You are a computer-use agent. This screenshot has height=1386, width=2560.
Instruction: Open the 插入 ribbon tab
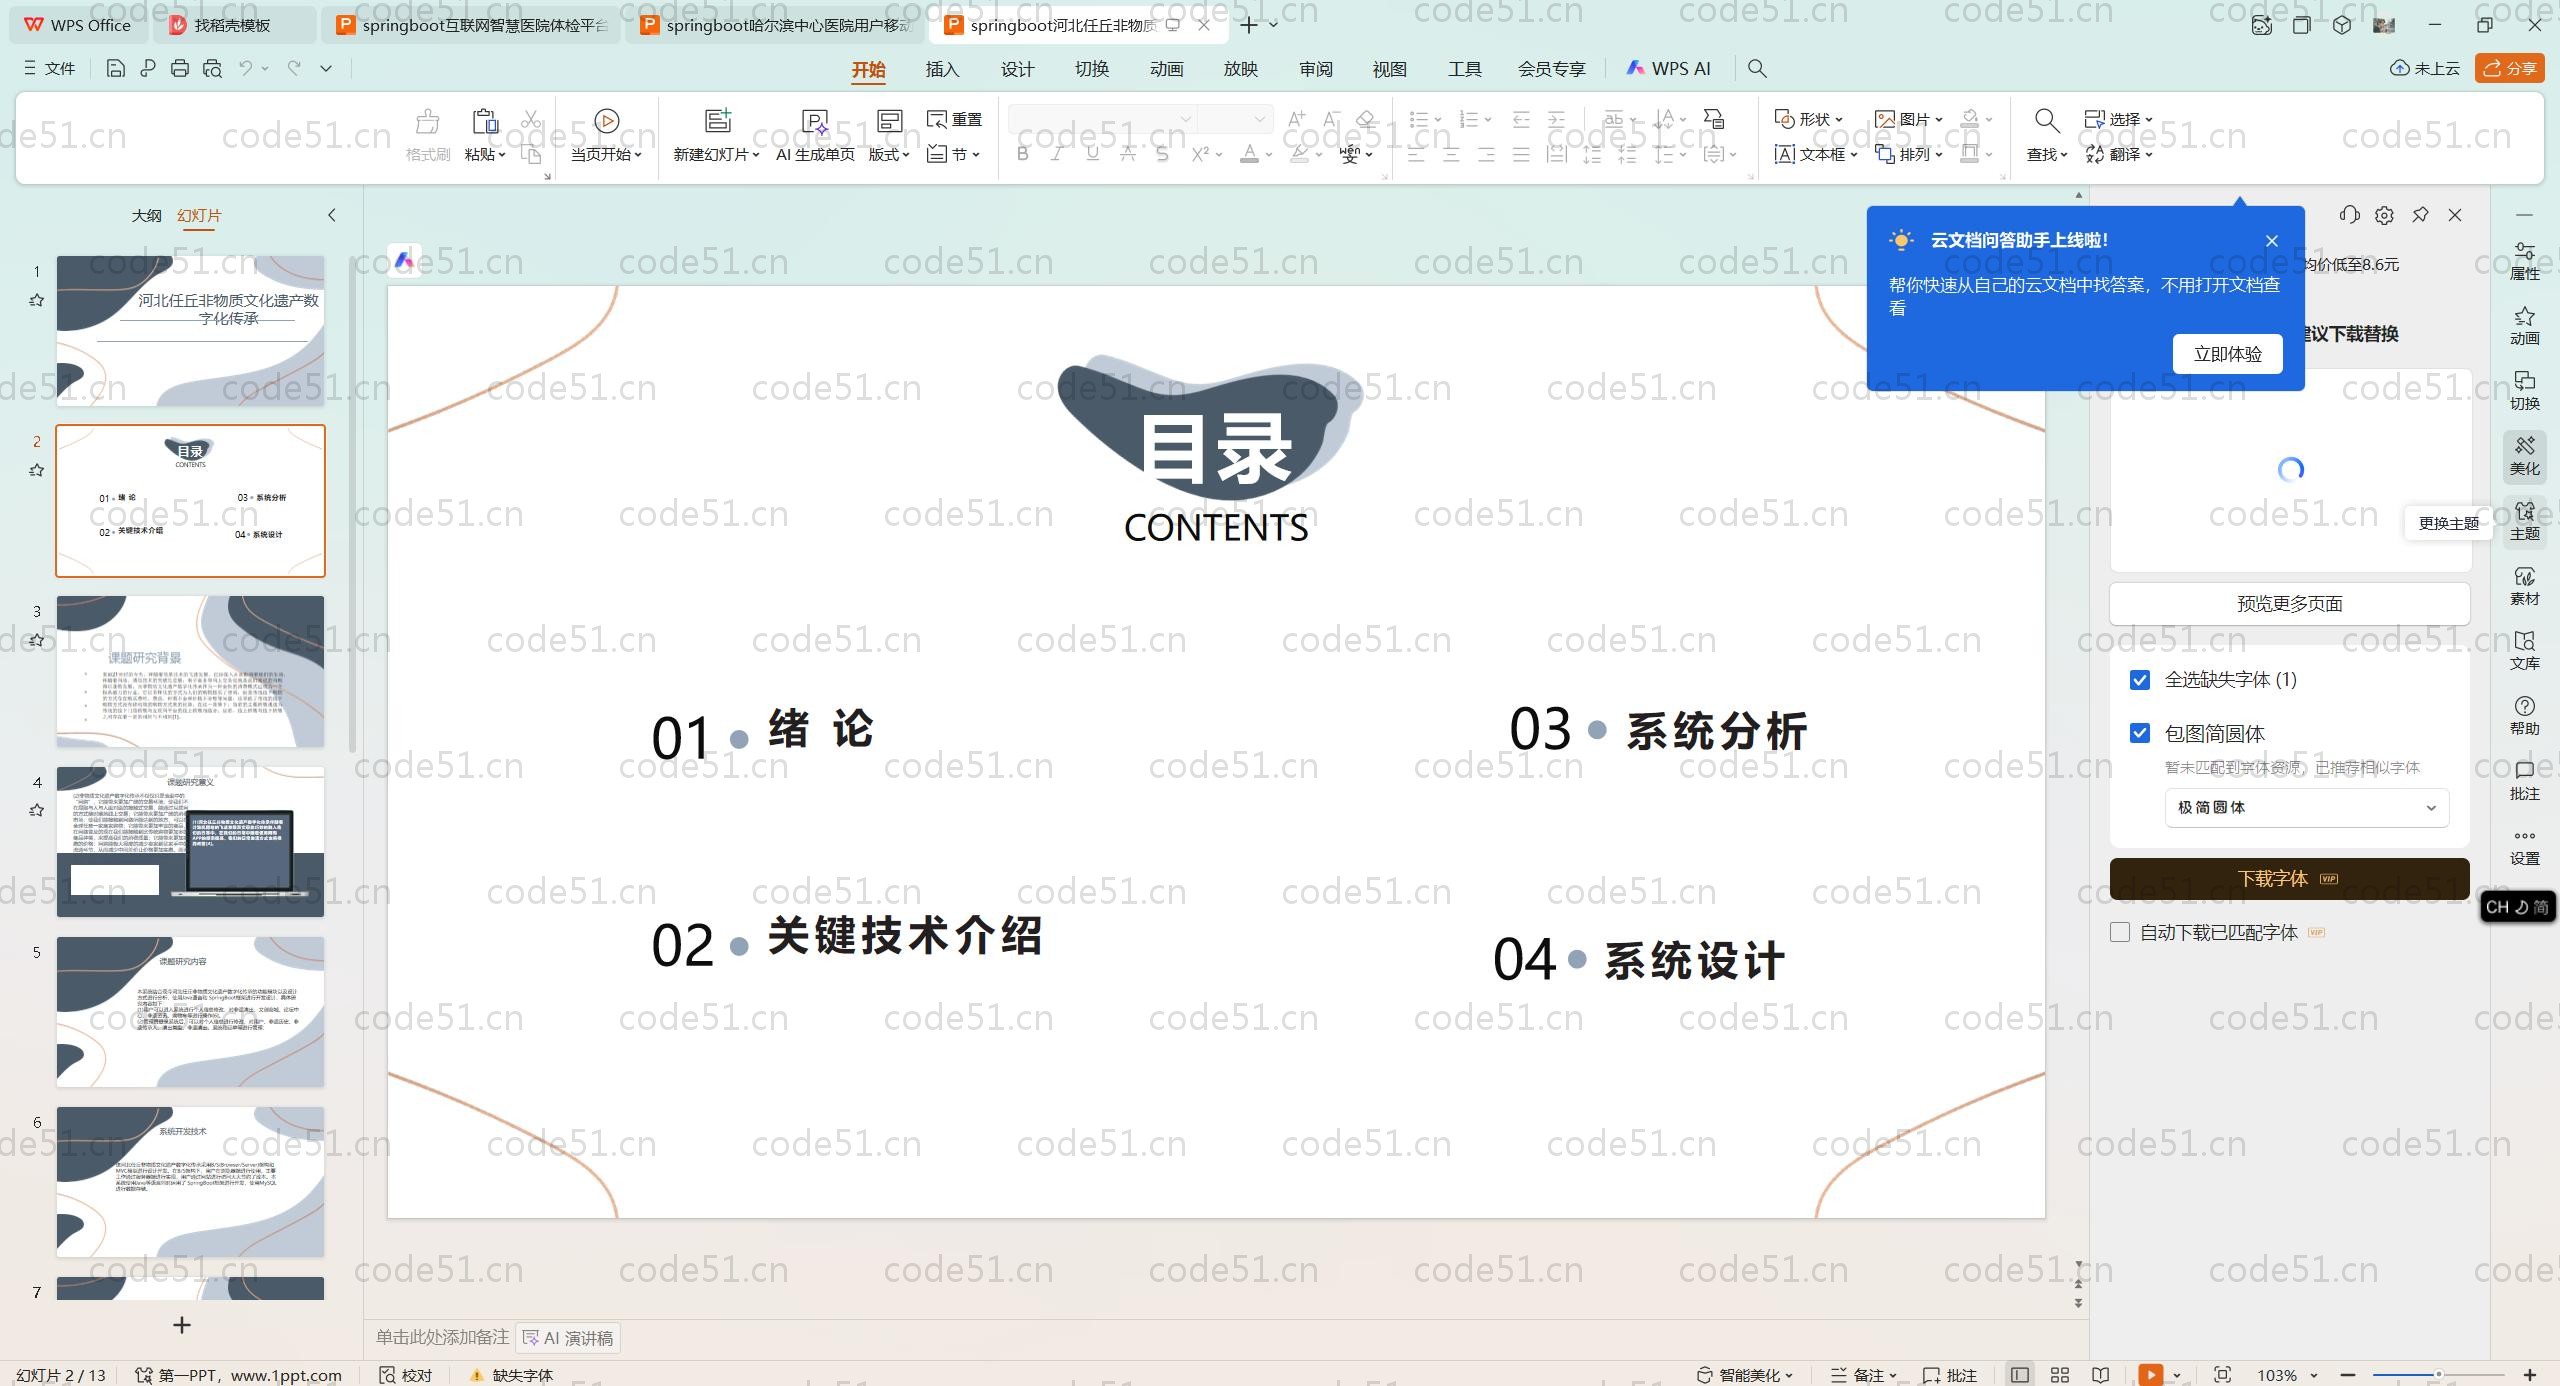pos(942,69)
